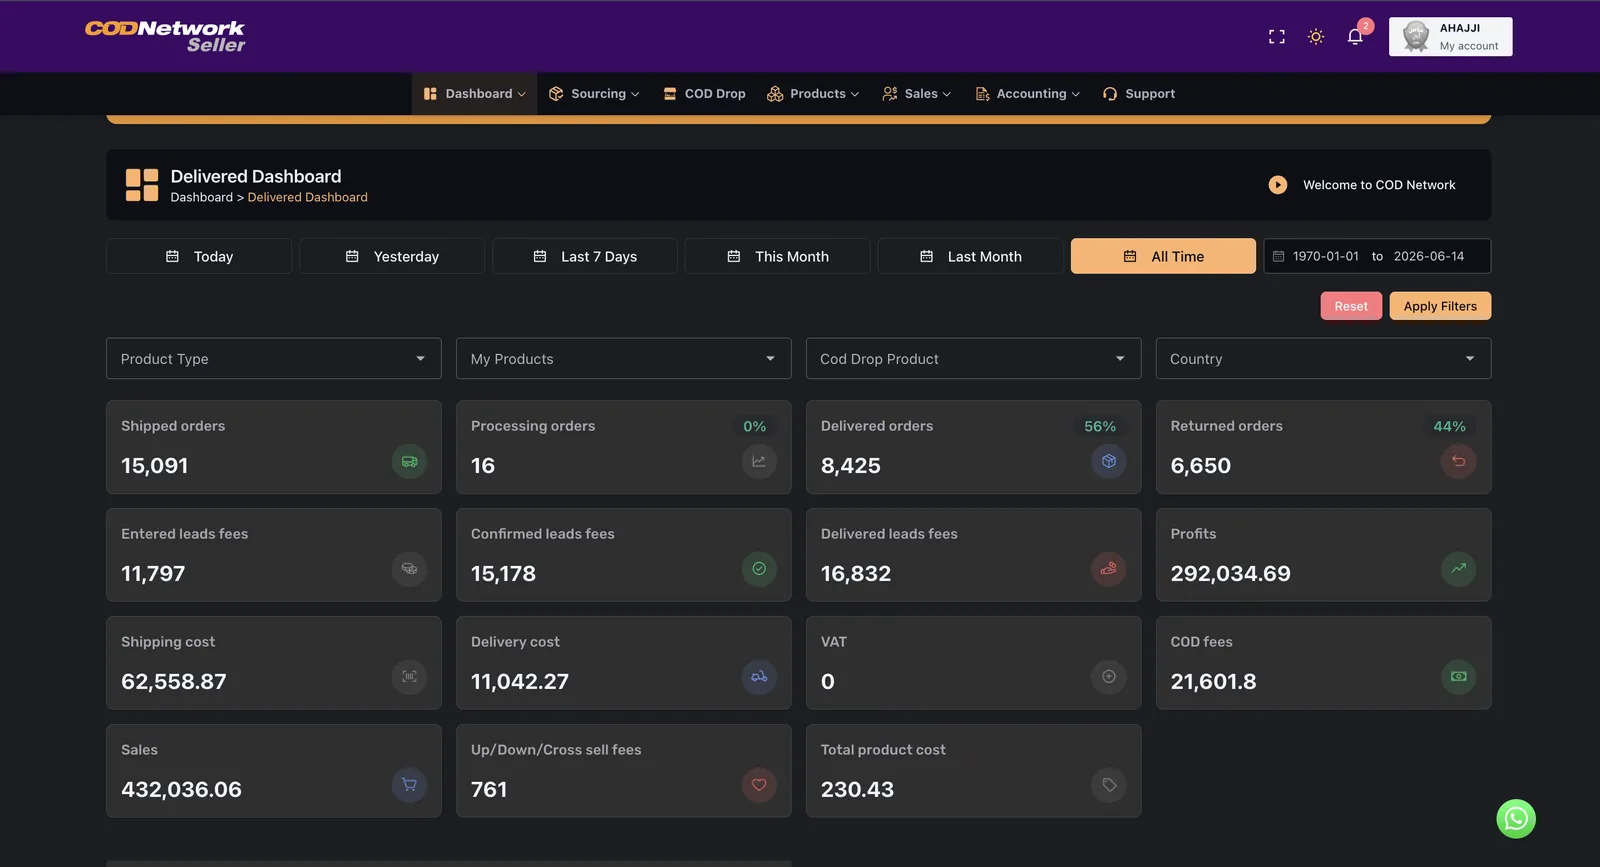This screenshot has height=867, width=1600.
Task: Go to COD Drop
Action: [705, 94]
